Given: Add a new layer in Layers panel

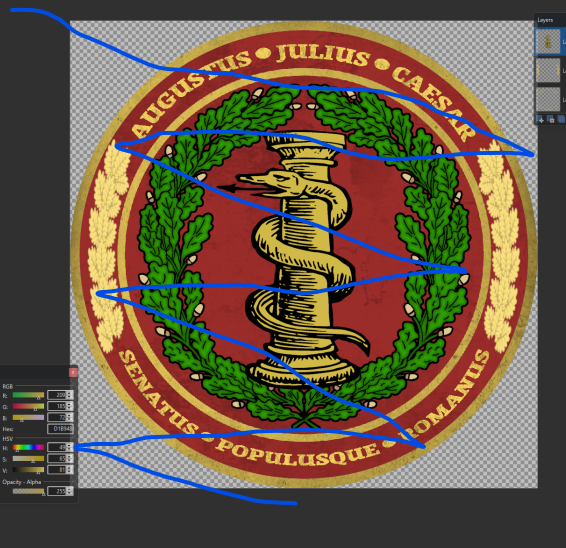Looking at the screenshot, I should 540,119.
